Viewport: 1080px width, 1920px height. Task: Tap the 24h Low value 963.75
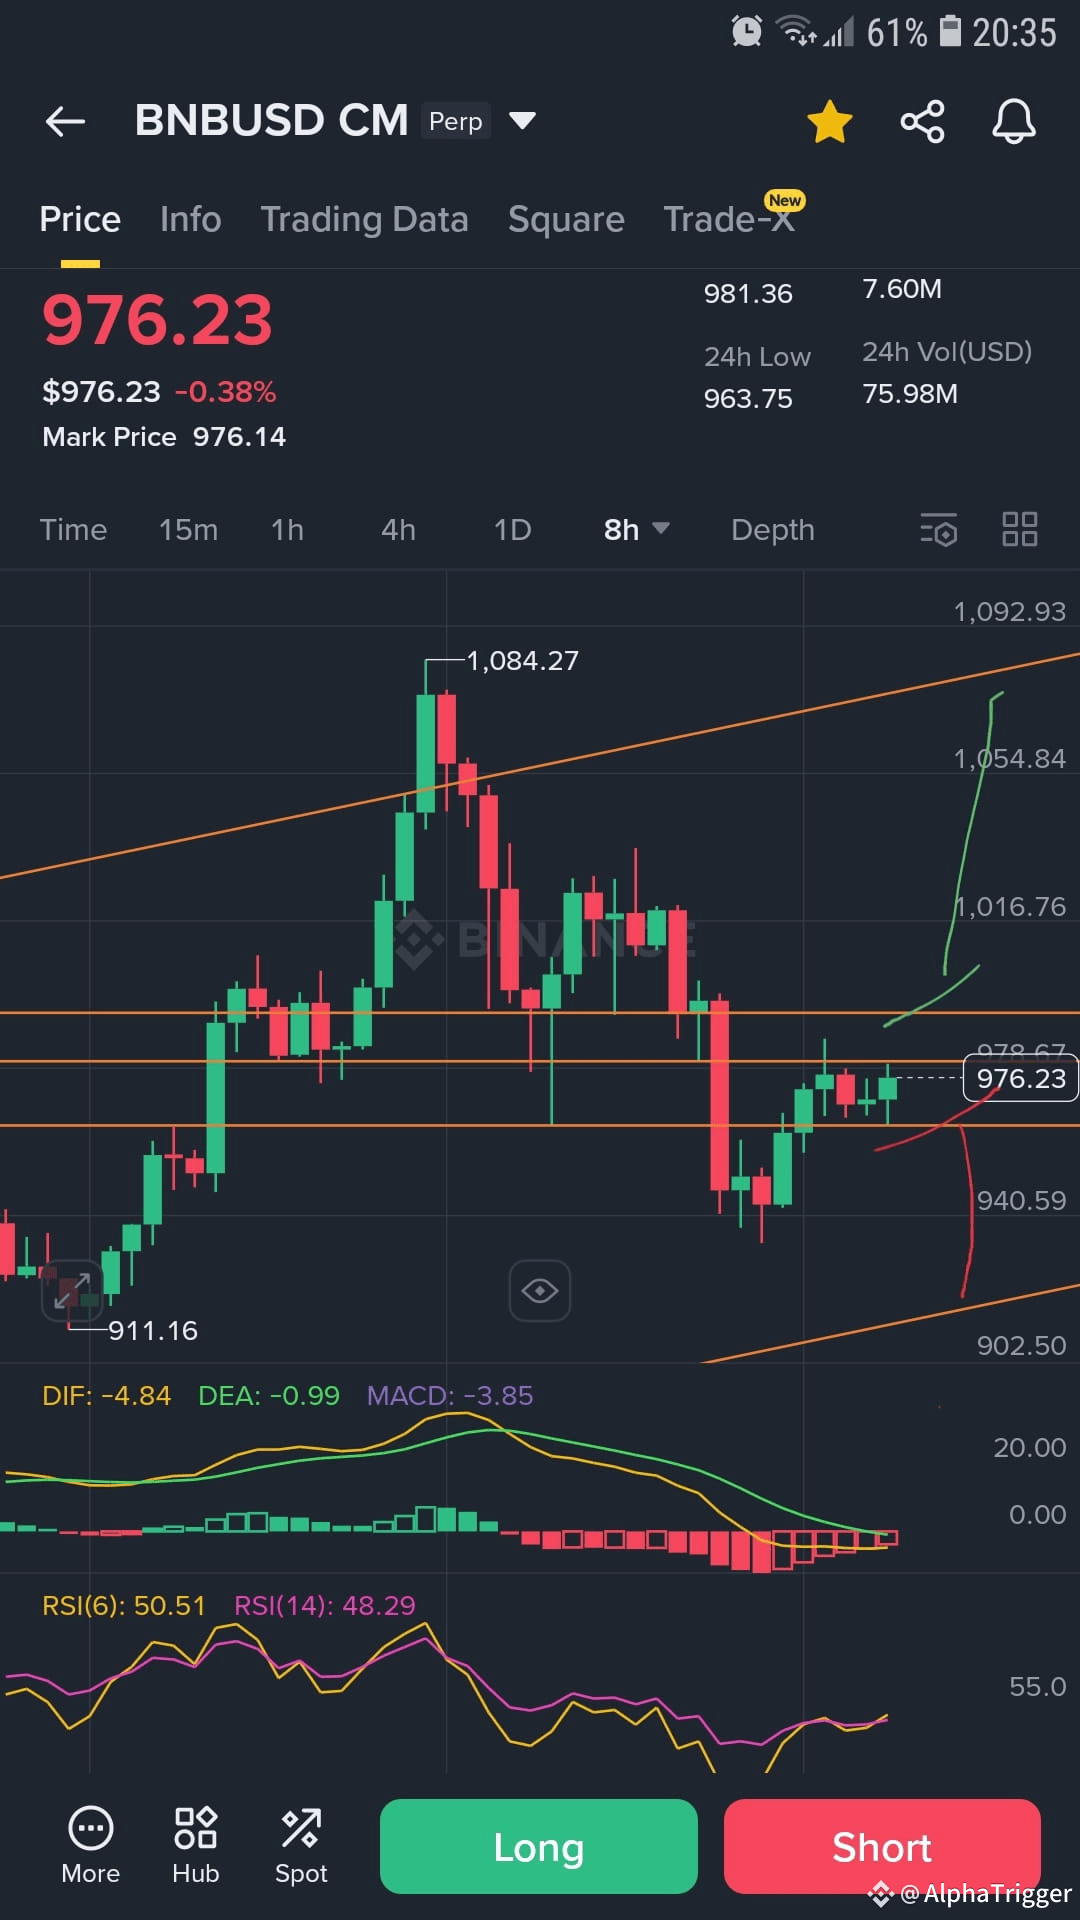[x=748, y=398]
